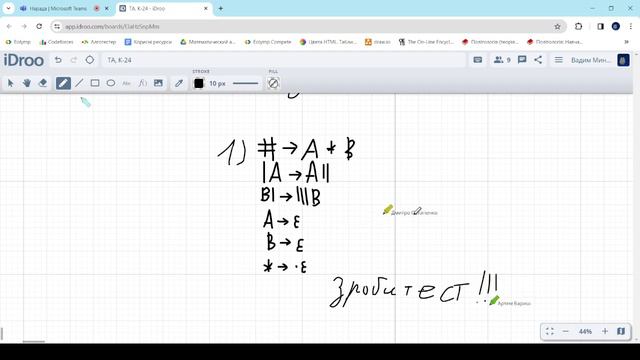Select the ellipse shape tool
The height and width of the screenshot is (360, 640).
pos(111,83)
